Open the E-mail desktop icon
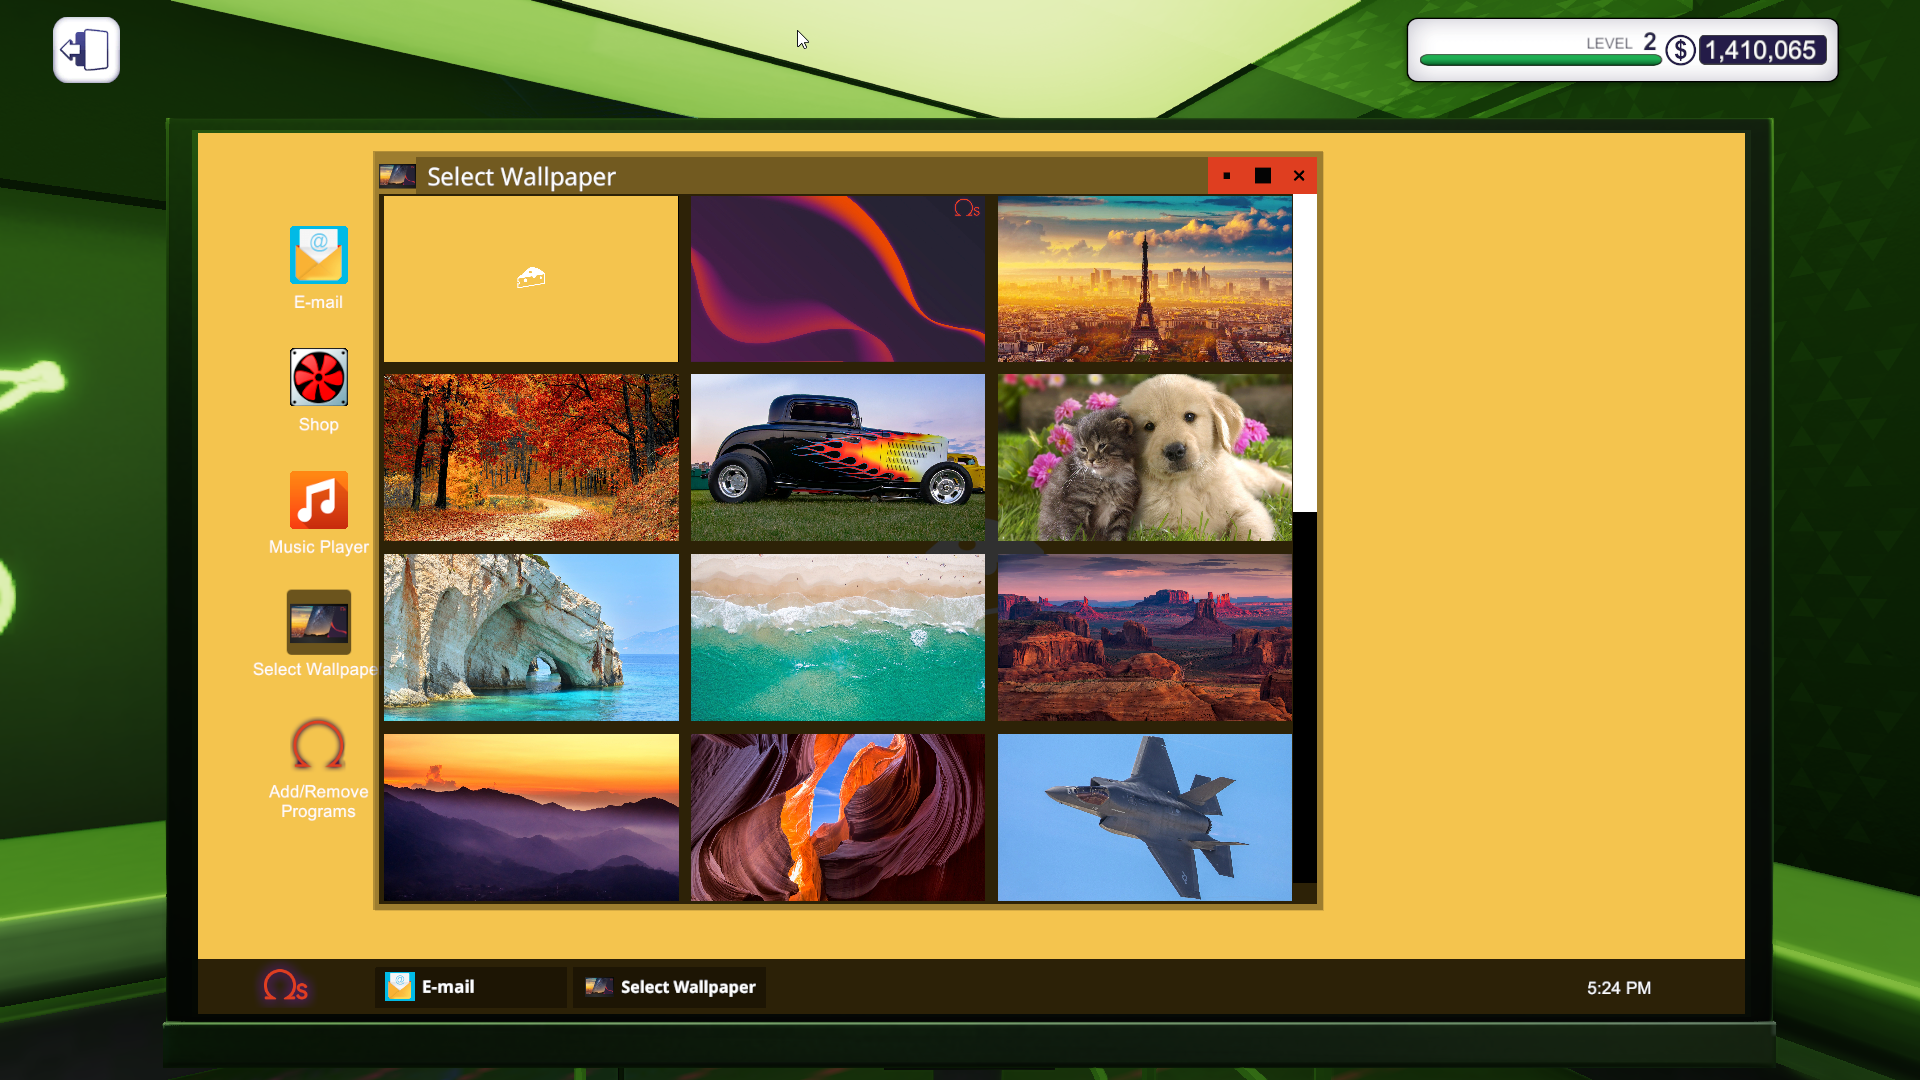1920x1080 pixels. coord(318,256)
